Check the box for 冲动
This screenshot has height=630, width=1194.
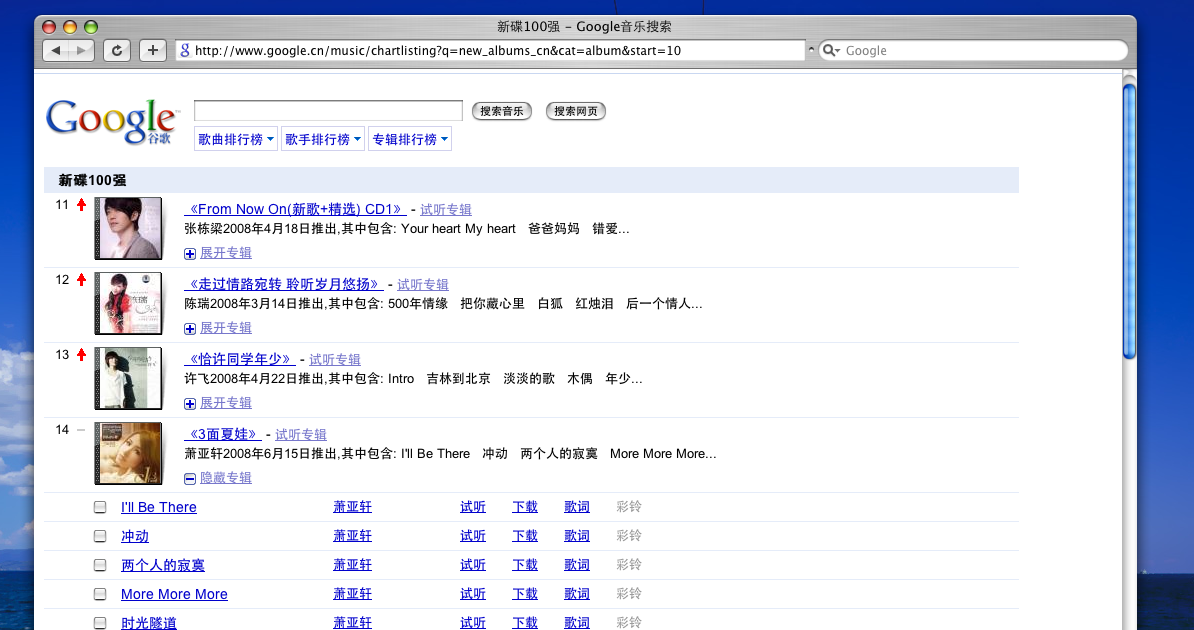[100, 536]
